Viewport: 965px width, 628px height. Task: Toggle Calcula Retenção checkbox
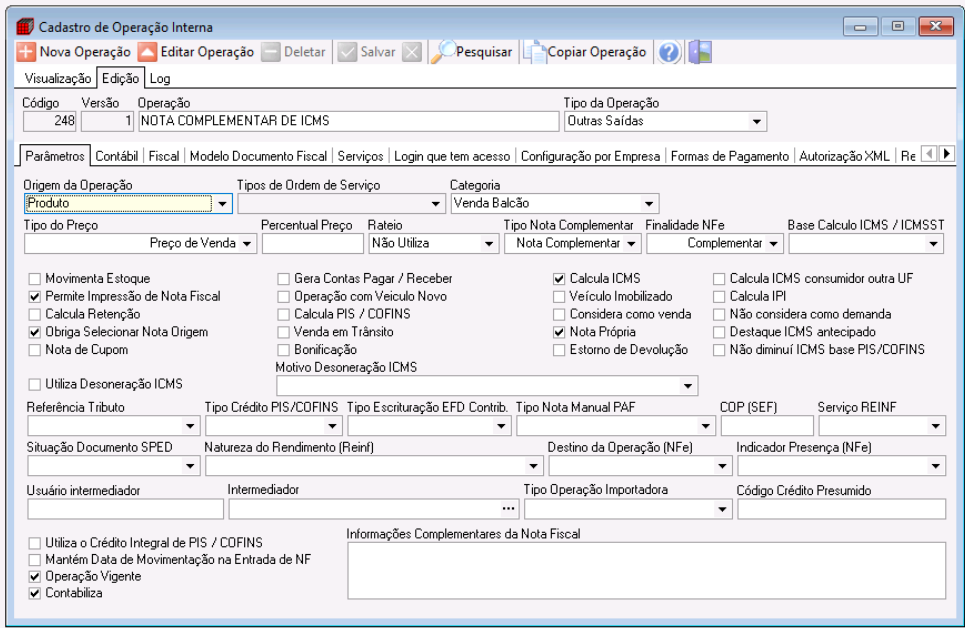coord(34,315)
